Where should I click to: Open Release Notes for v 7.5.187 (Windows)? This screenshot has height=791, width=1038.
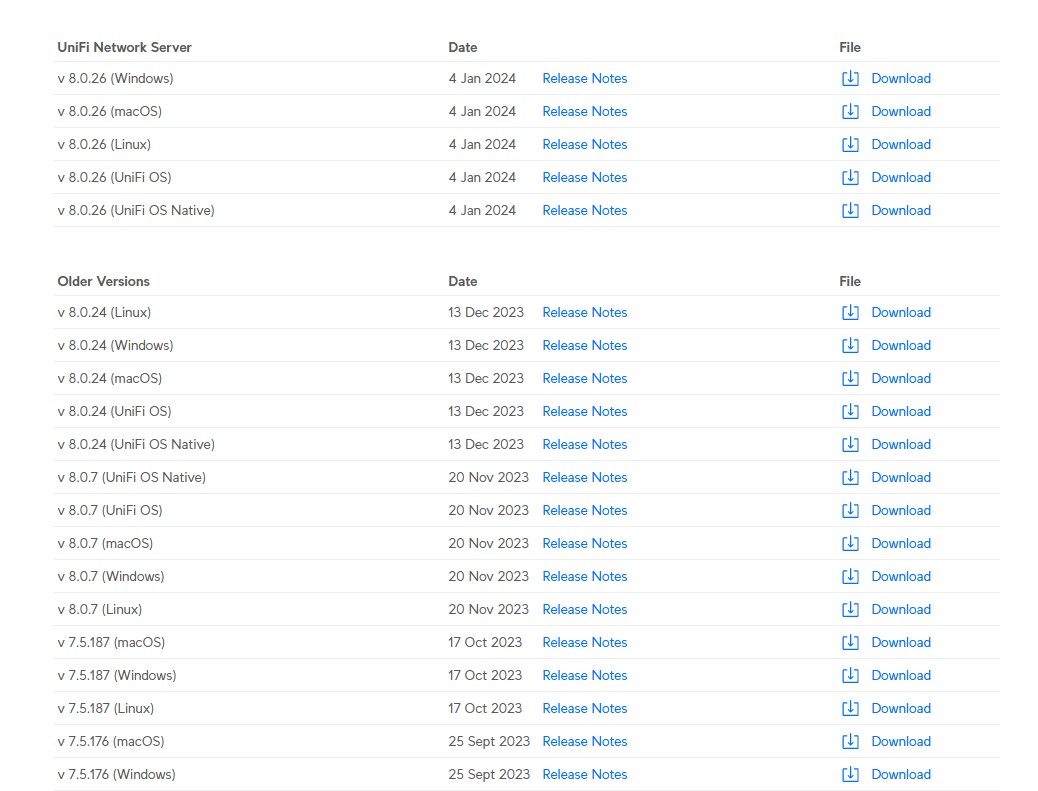pyautogui.click(x=585, y=676)
